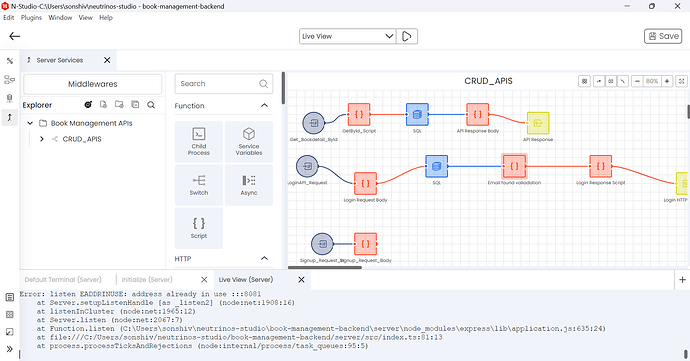Open the flow diagram icon in left sidebar
The image size is (690, 361).
coord(10,80)
